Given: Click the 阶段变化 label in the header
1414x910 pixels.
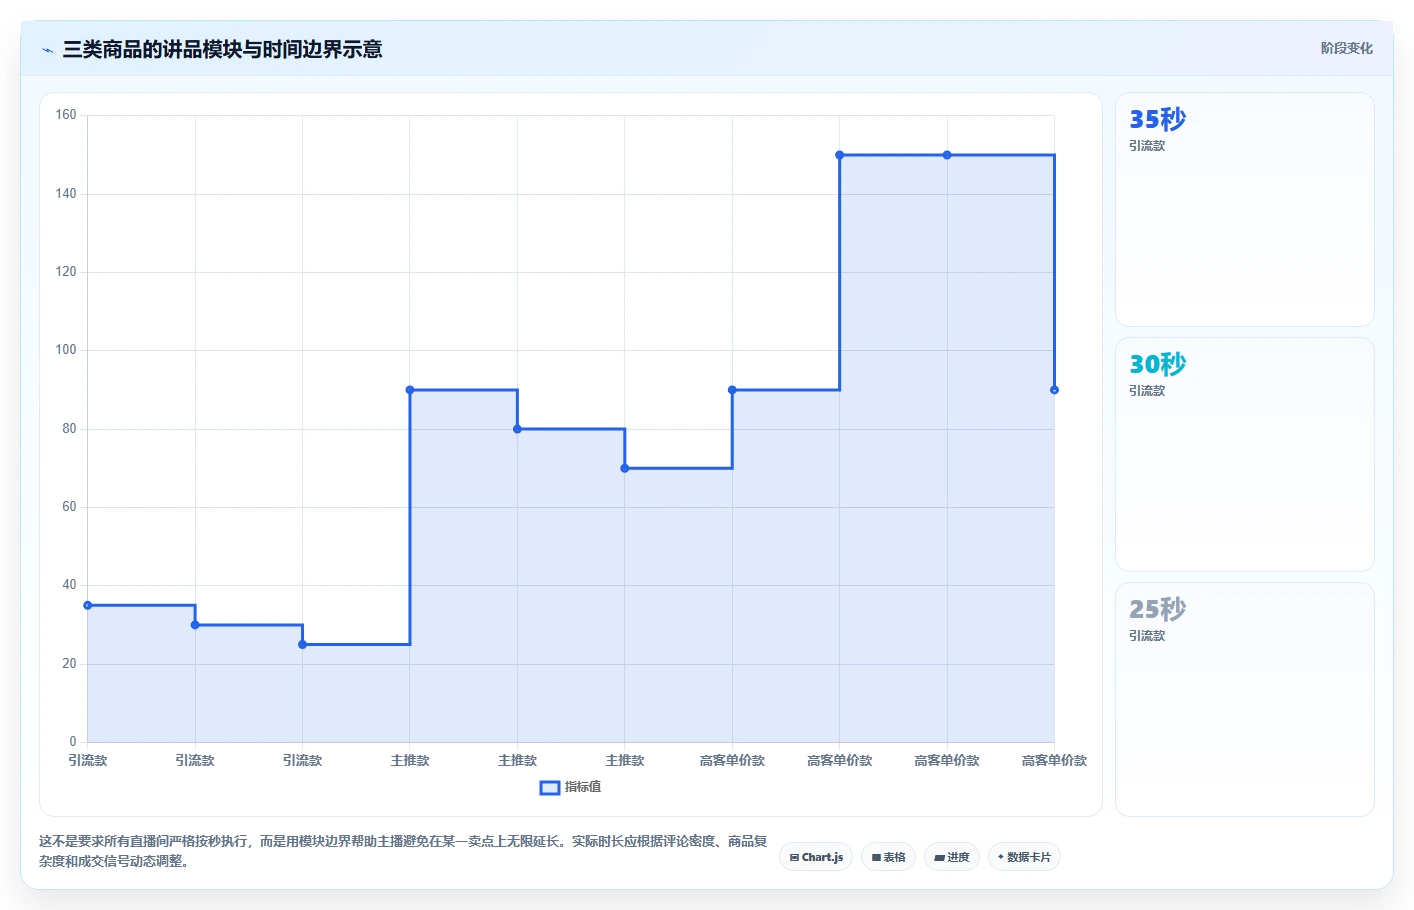Looking at the screenshot, I should click(1346, 48).
